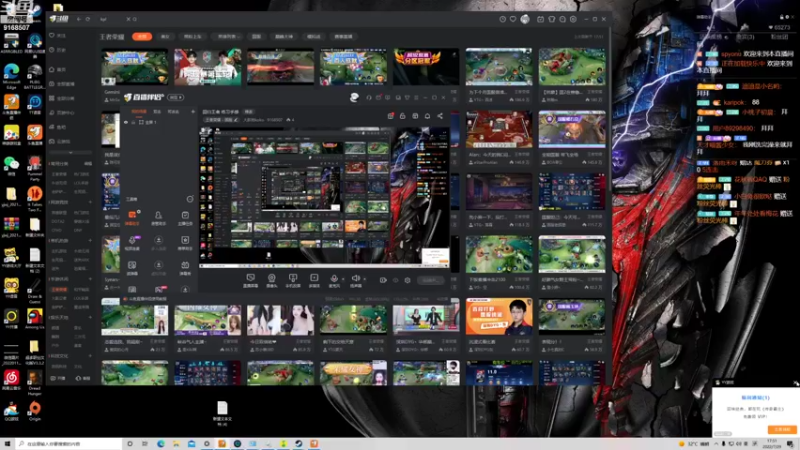The image size is (800, 450).
Task: Open Among Us desktop shortcut
Action: tap(35, 319)
